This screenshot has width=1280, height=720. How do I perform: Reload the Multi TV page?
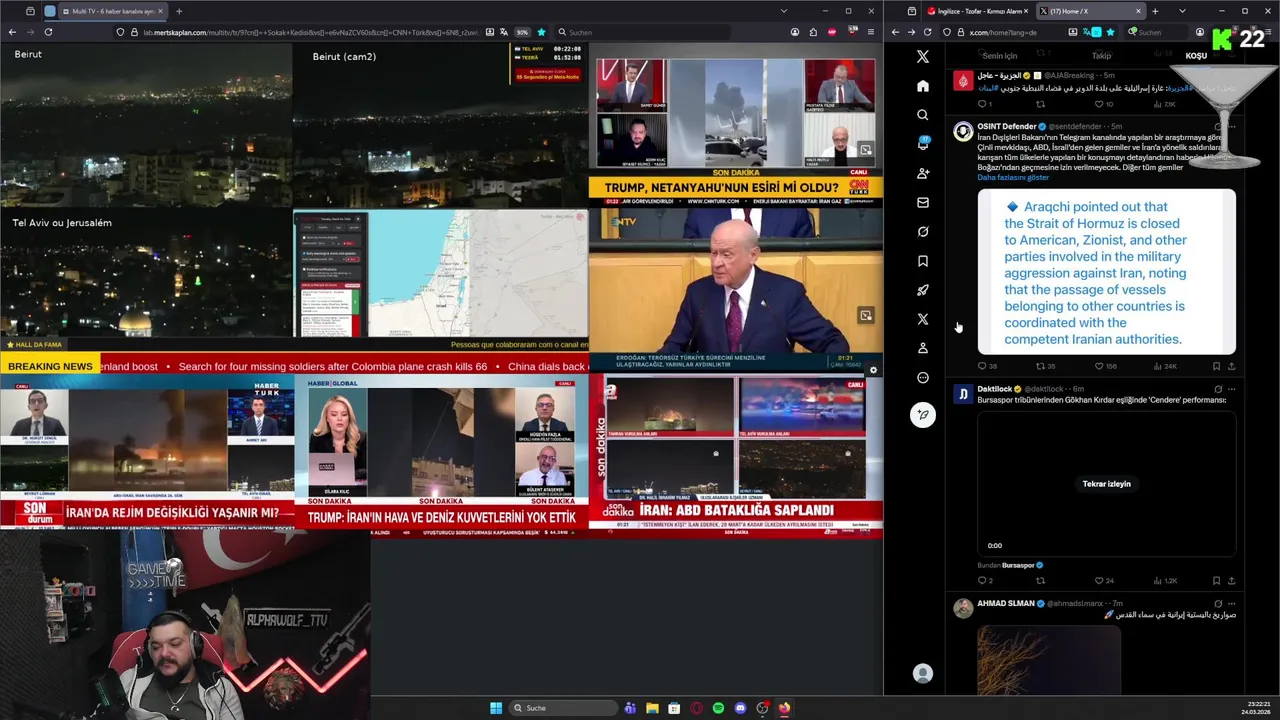point(48,32)
